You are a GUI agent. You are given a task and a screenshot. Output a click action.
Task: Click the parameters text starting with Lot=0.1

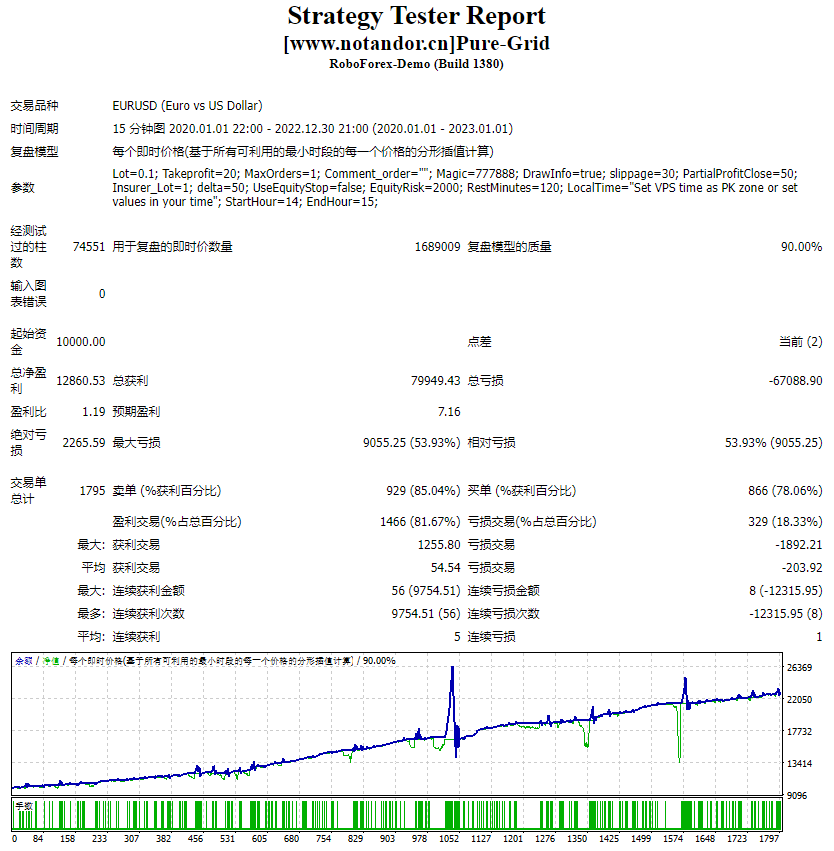455,187
